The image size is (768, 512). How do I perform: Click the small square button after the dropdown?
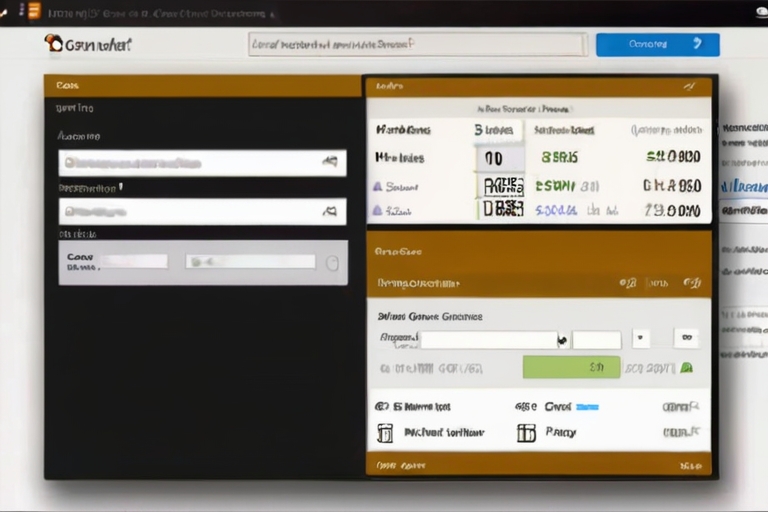[x=687, y=338]
